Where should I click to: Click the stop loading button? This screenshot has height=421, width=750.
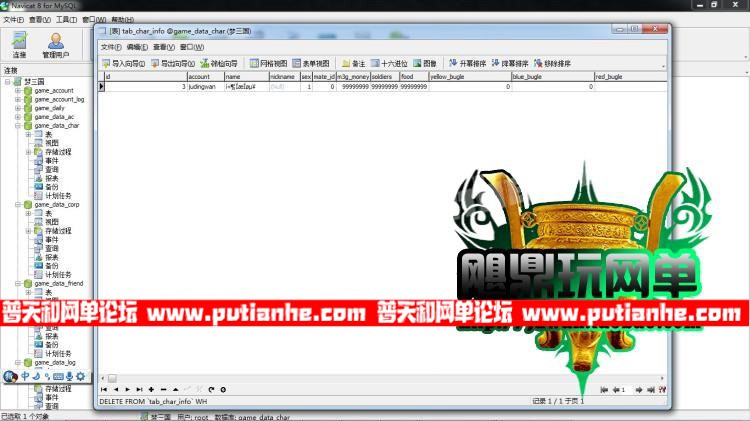point(223,389)
